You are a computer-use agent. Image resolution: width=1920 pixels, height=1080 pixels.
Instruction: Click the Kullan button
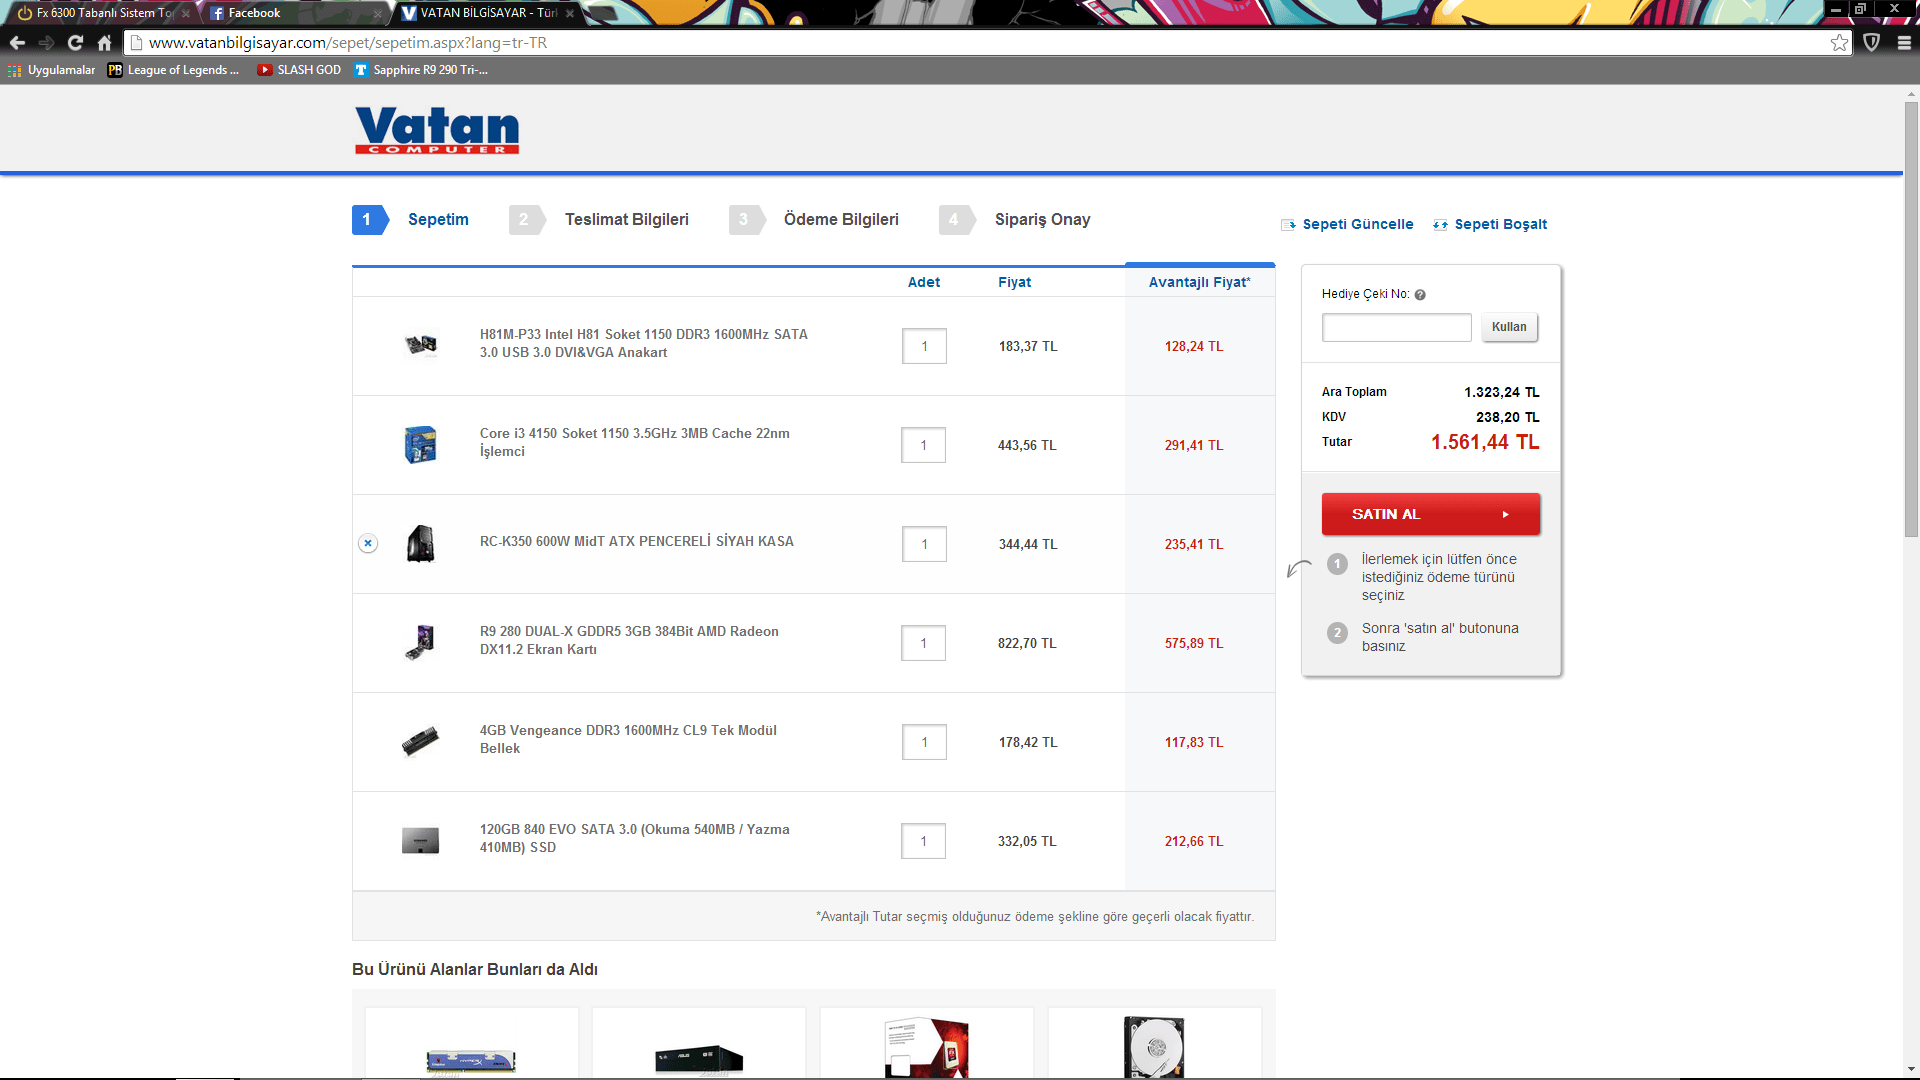tap(1509, 327)
